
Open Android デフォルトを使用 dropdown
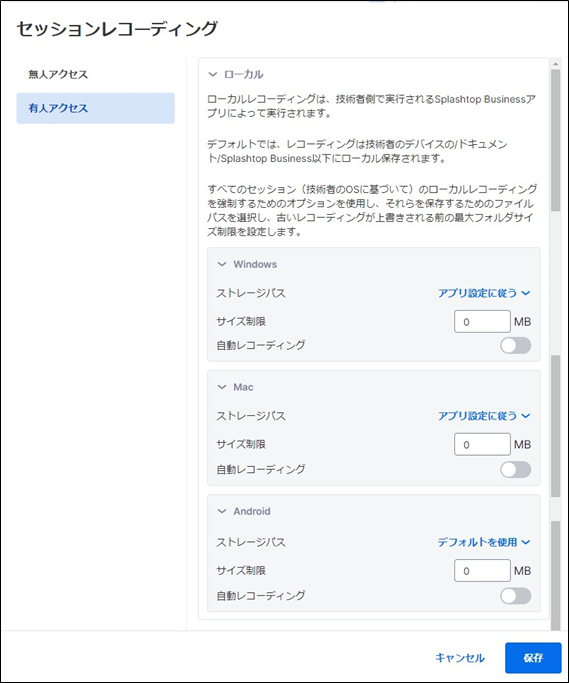click(x=484, y=542)
